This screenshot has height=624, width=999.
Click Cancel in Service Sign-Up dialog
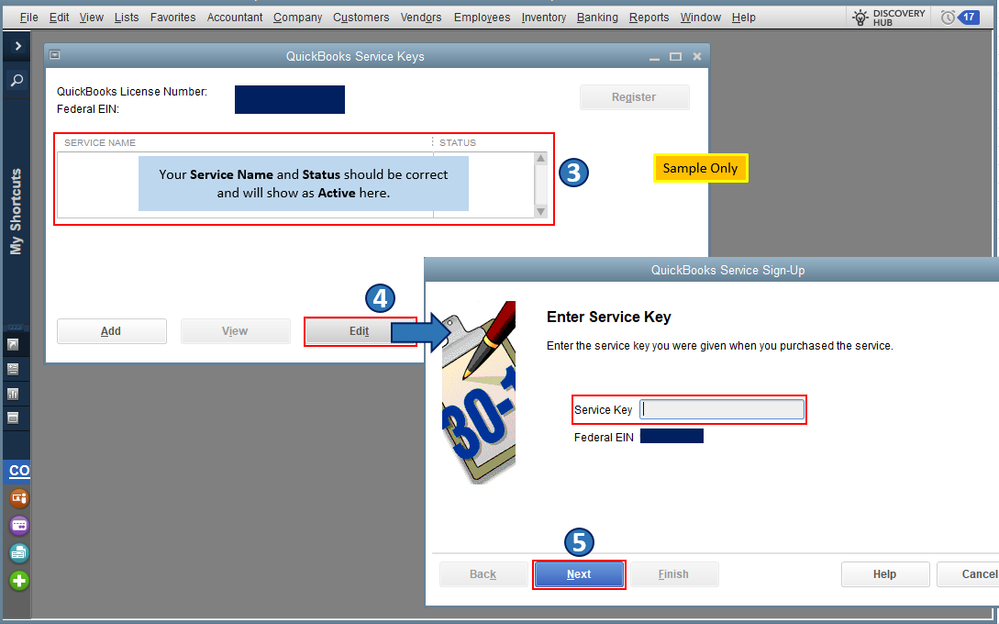968,574
